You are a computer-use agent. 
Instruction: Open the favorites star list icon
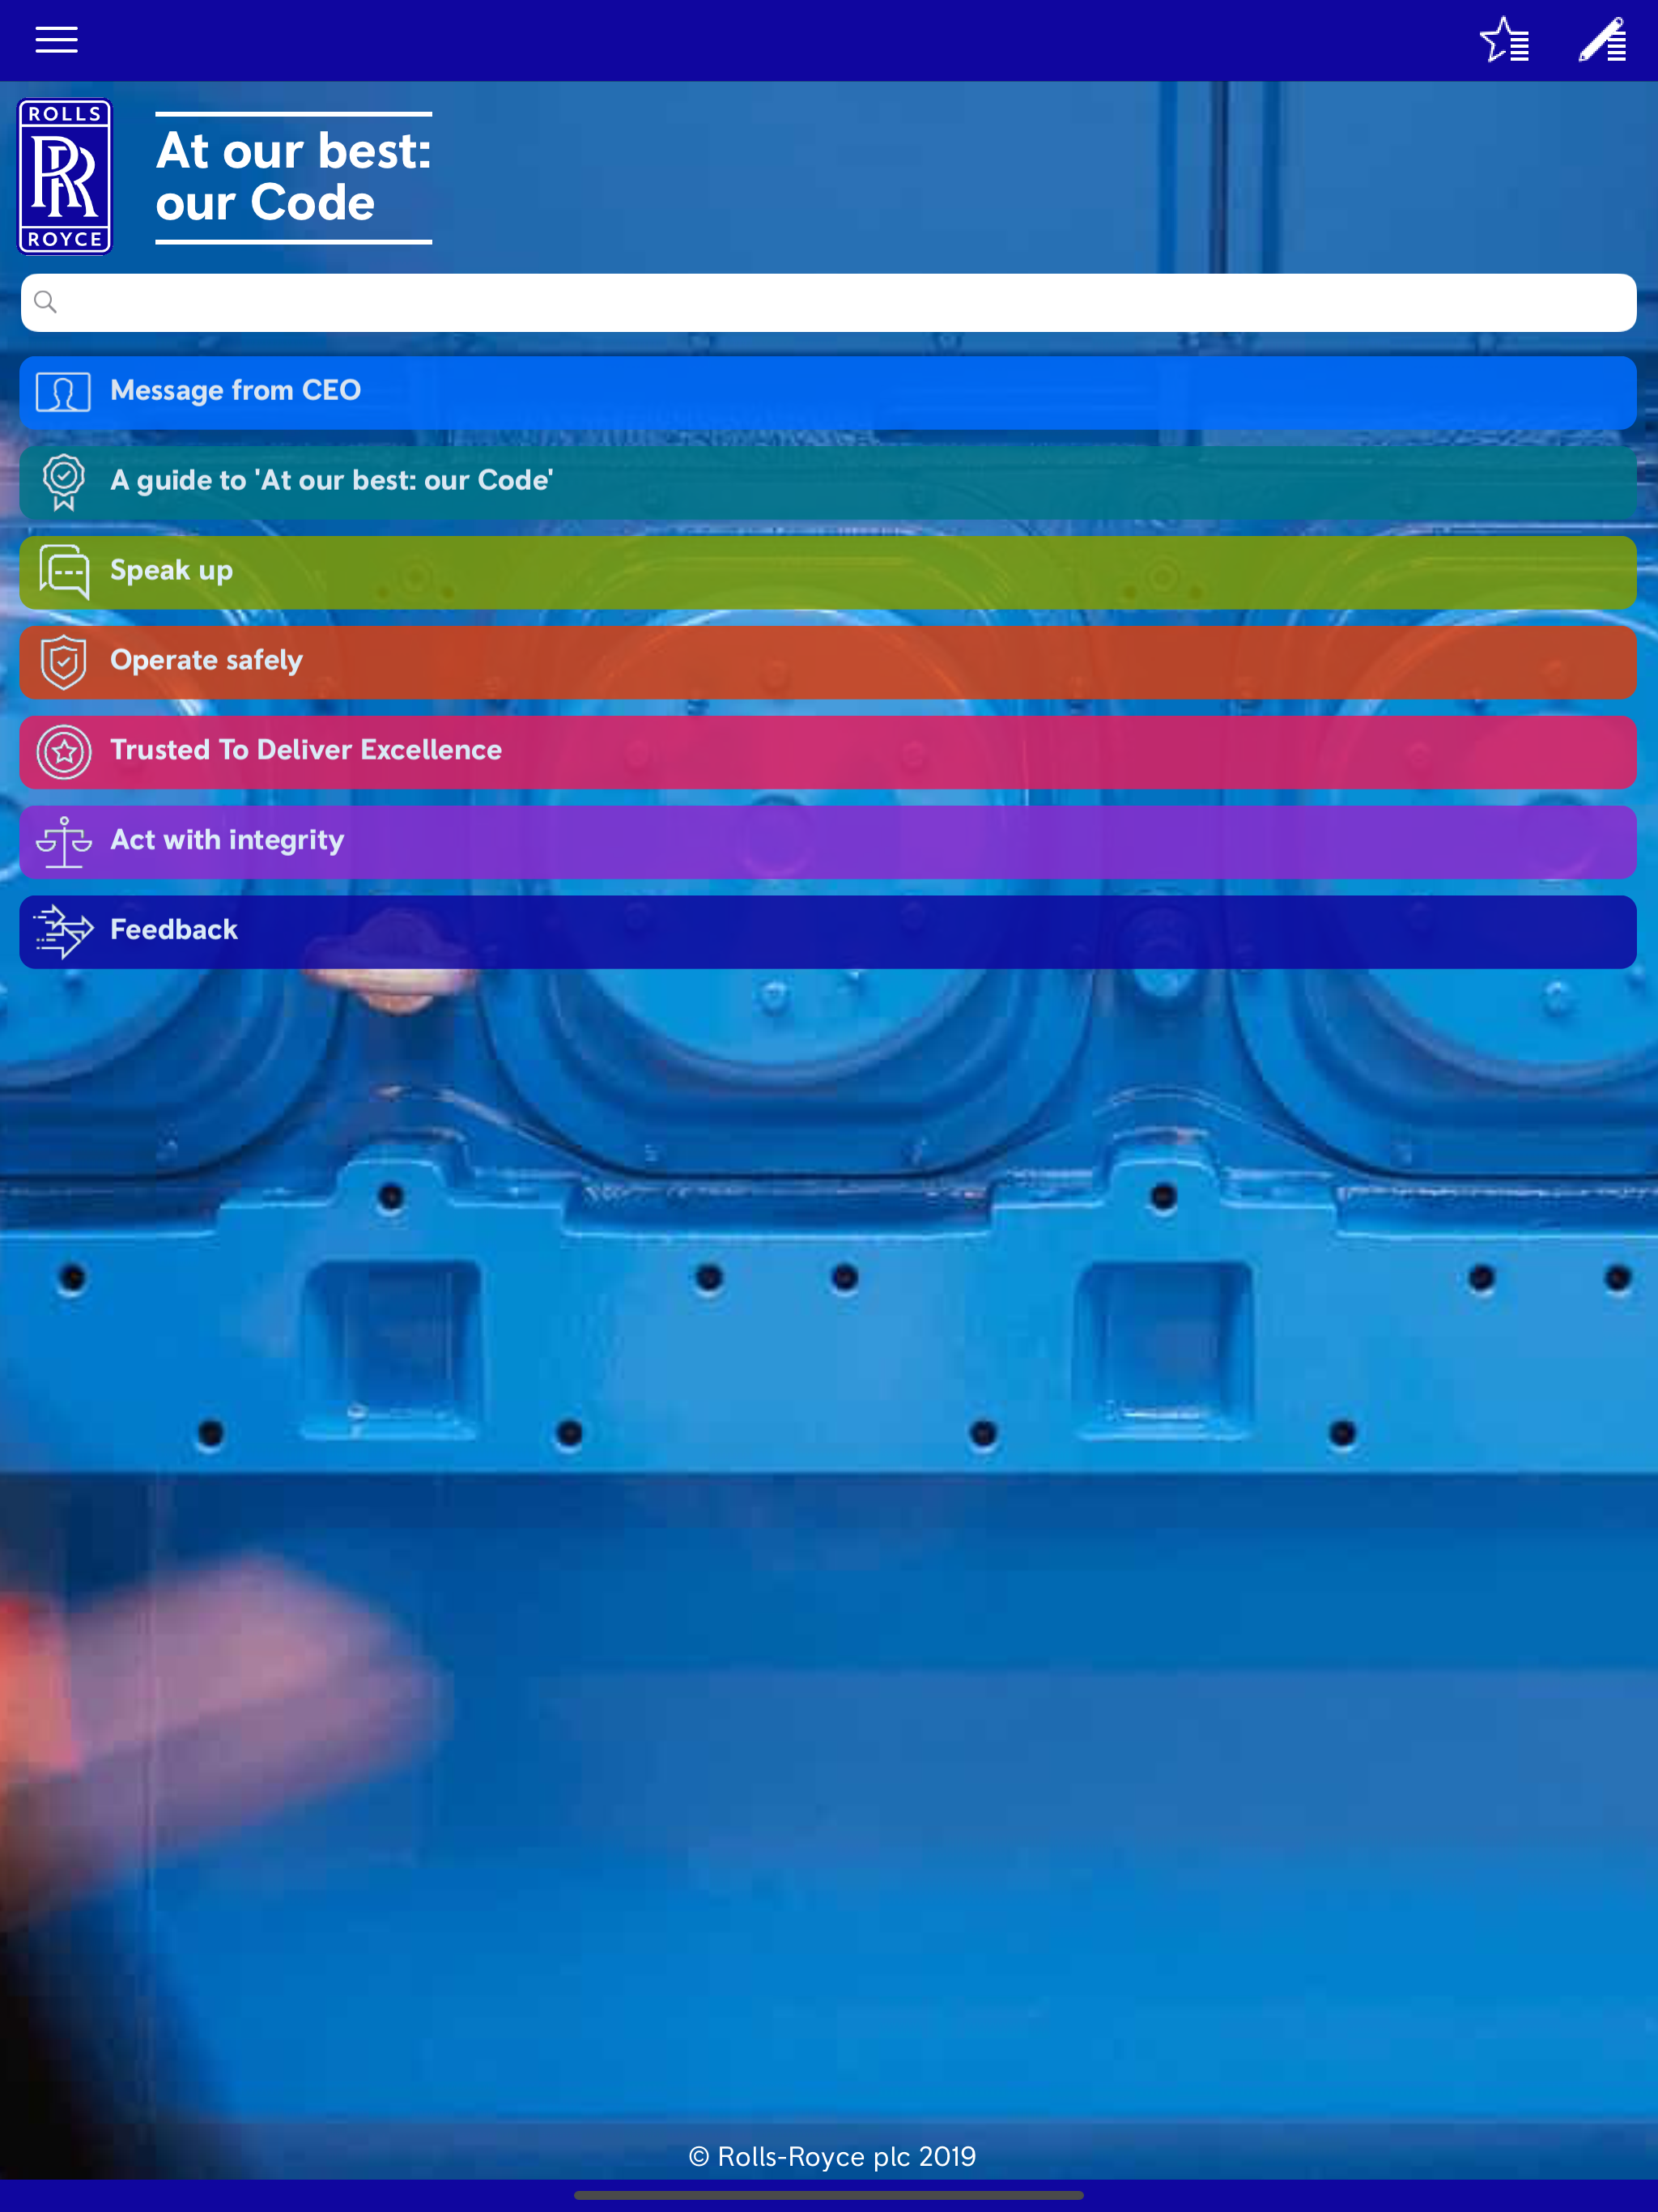pyautogui.click(x=1504, y=40)
